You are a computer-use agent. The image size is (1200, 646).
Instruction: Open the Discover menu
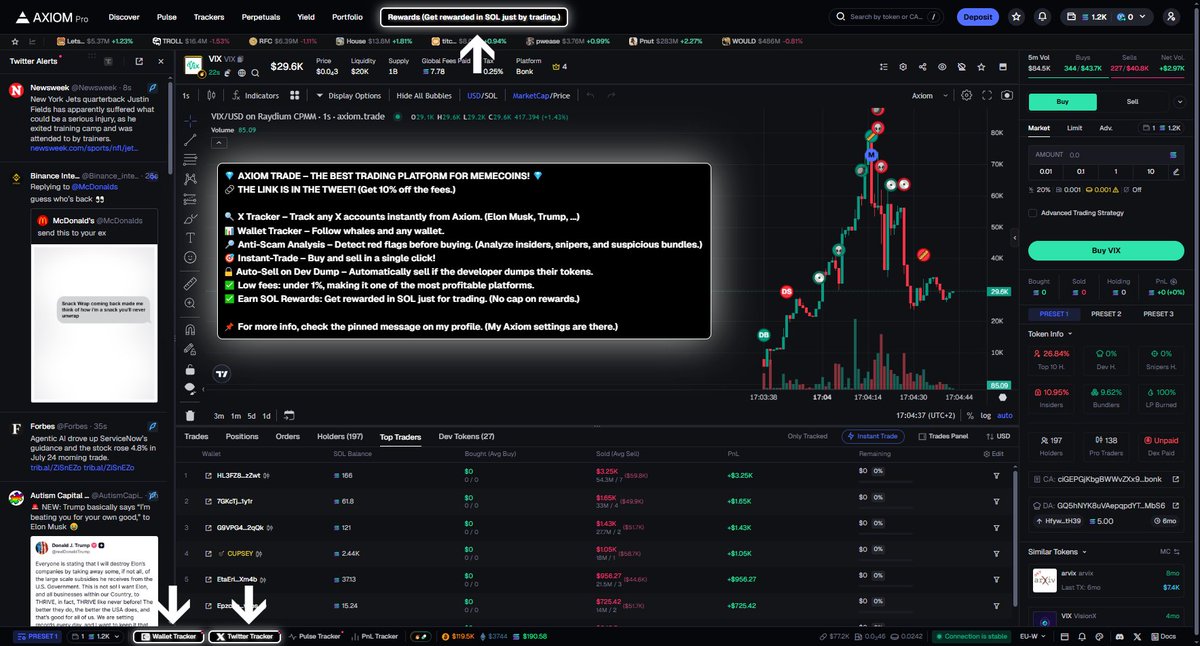coord(124,17)
